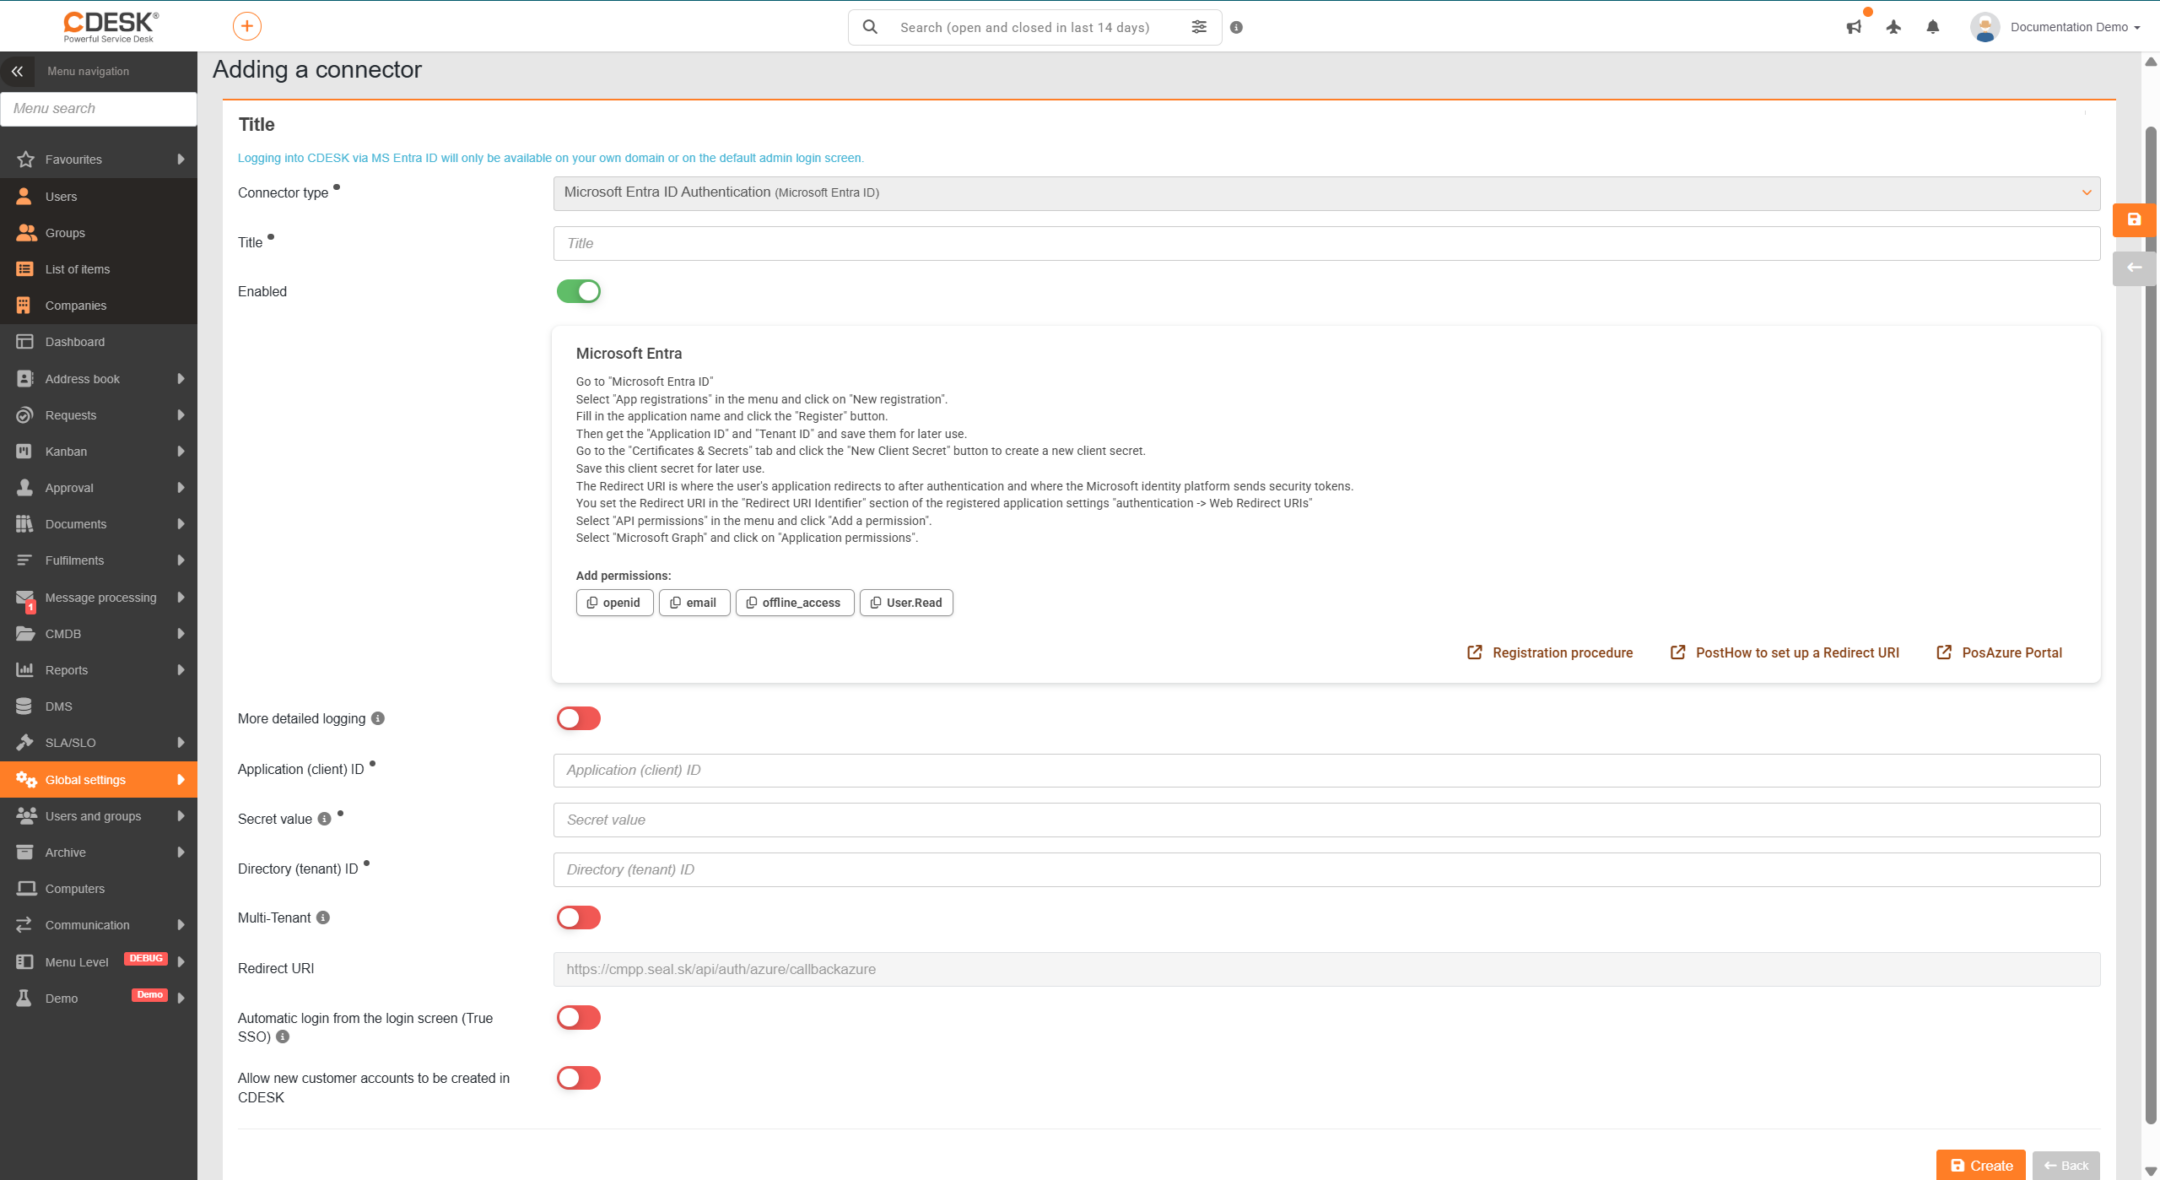Screen dimensions: 2160x1180
Task: Expand SLA/SLO submenu
Action: [181, 743]
